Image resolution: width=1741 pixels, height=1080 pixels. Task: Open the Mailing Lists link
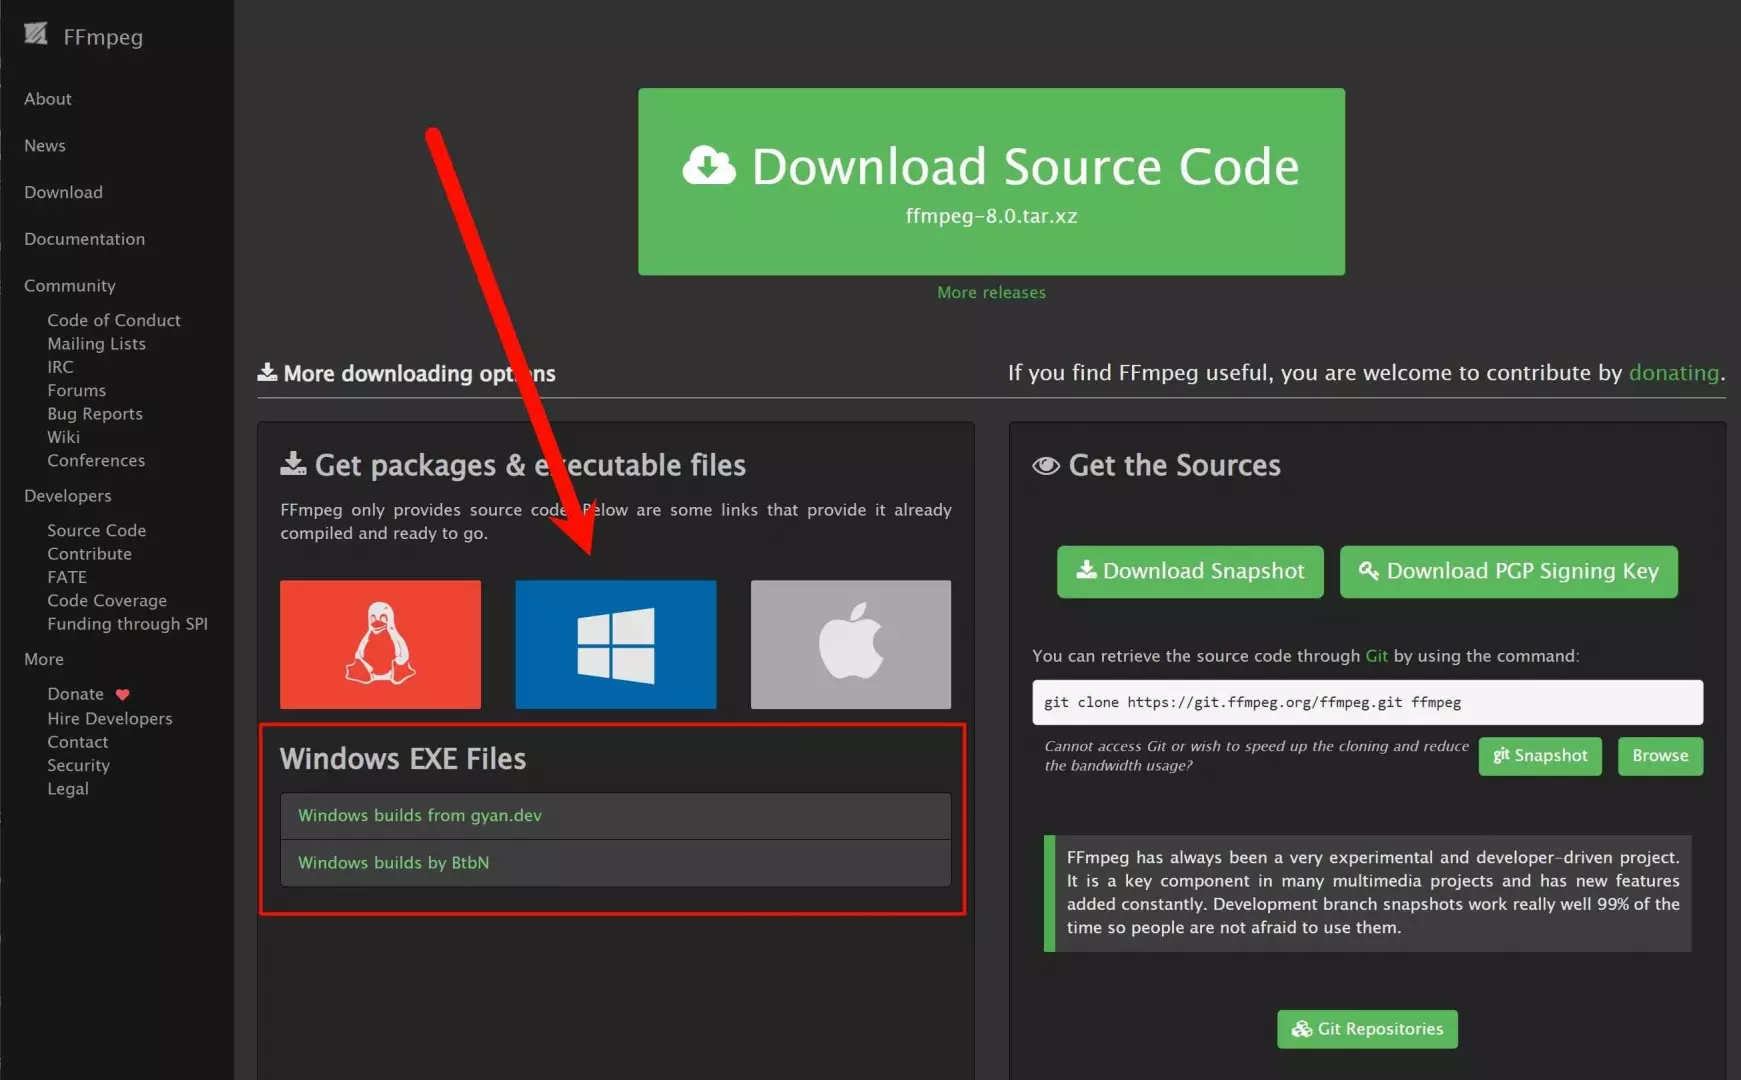click(x=96, y=344)
